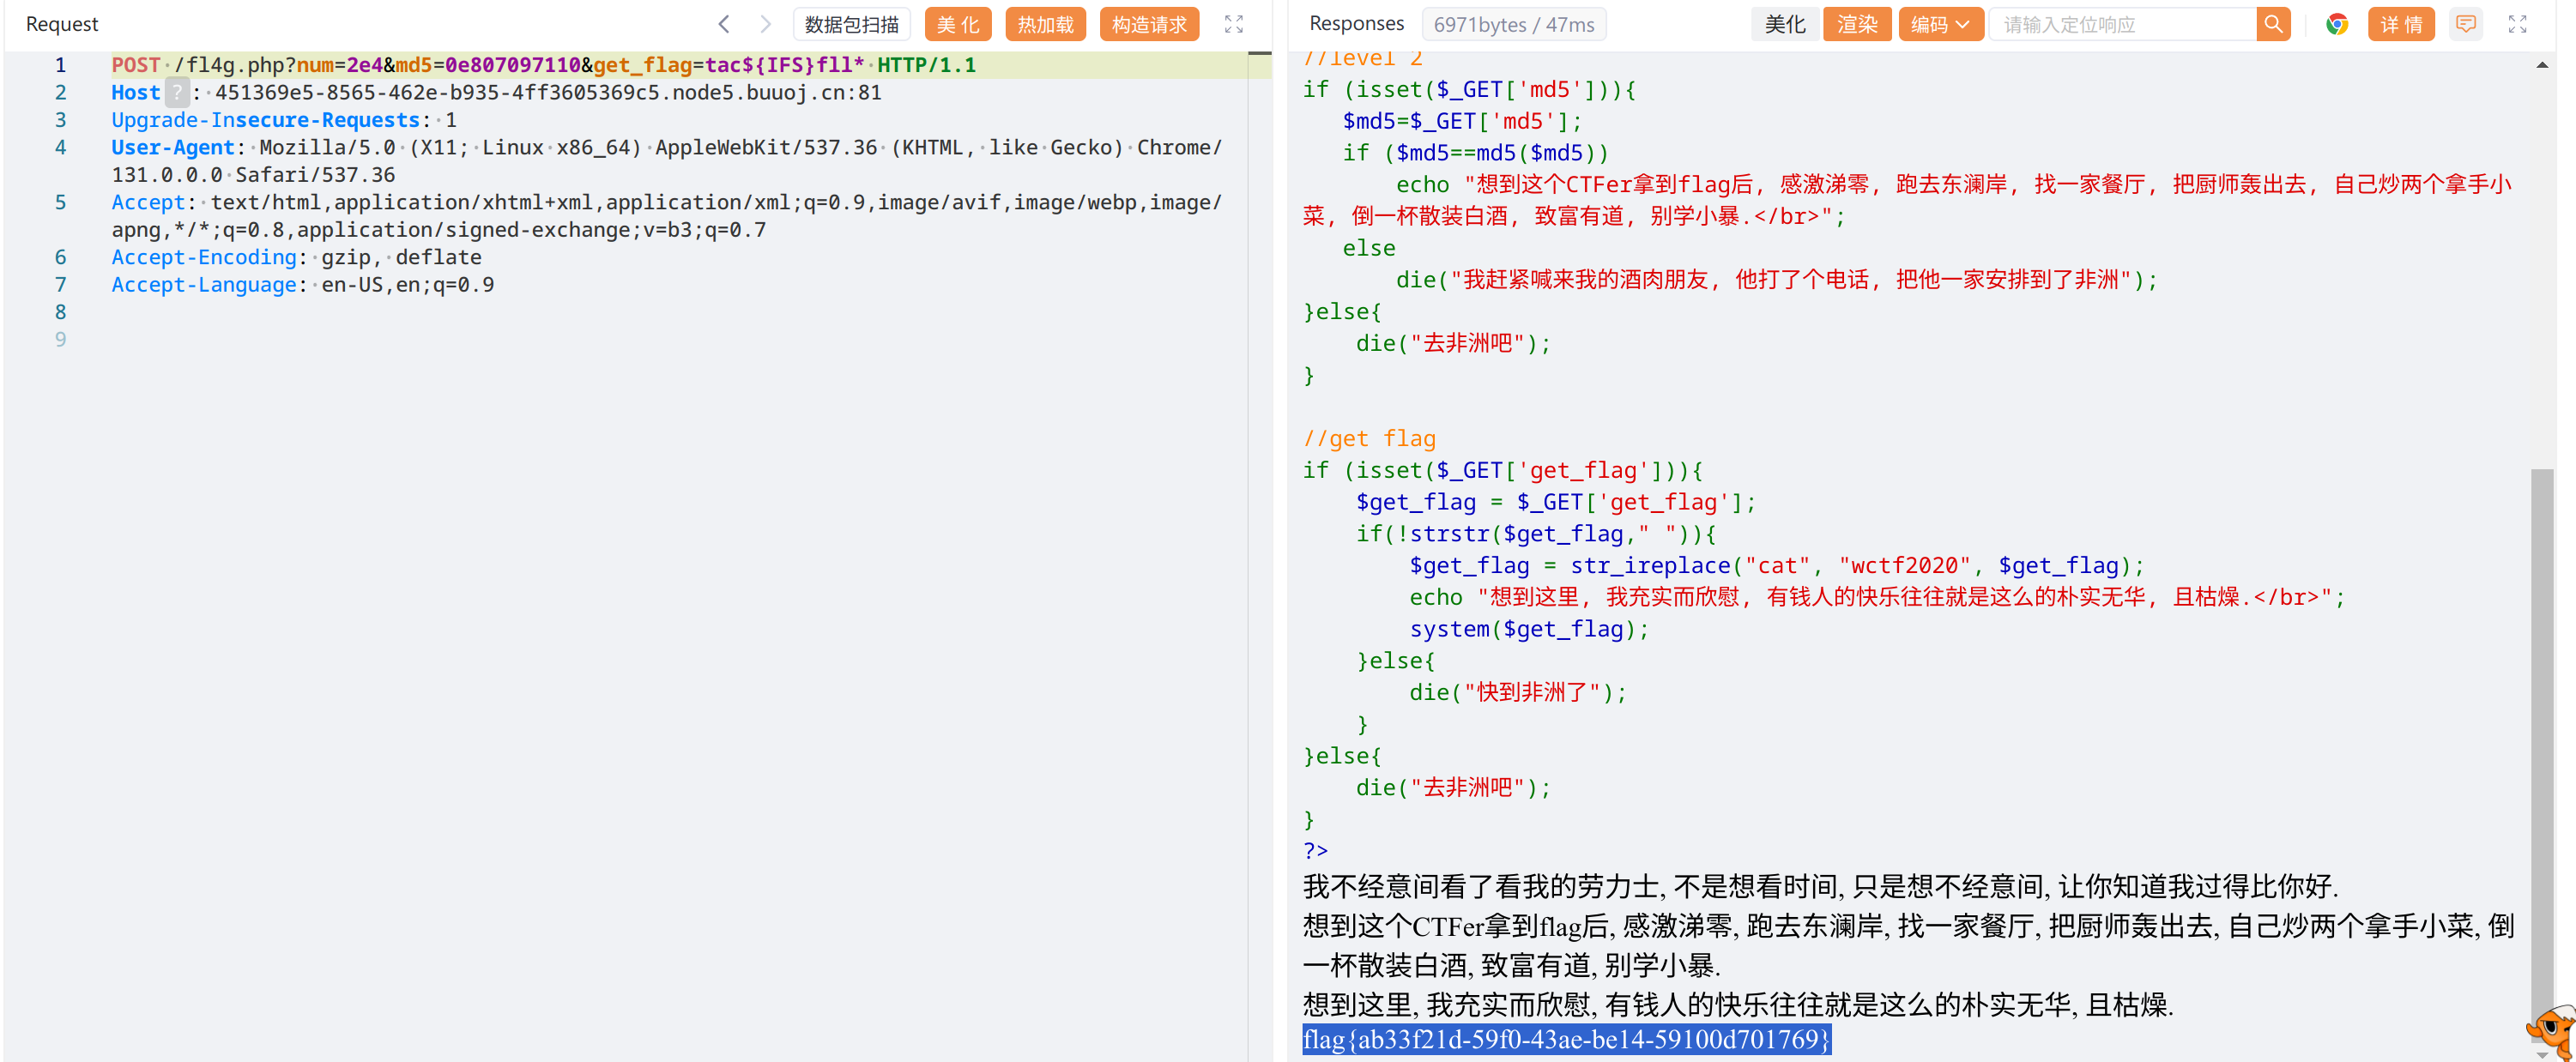This screenshot has height=1062, width=2576.
Task: Click the Responses panel title
Action: click(1356, 24)
